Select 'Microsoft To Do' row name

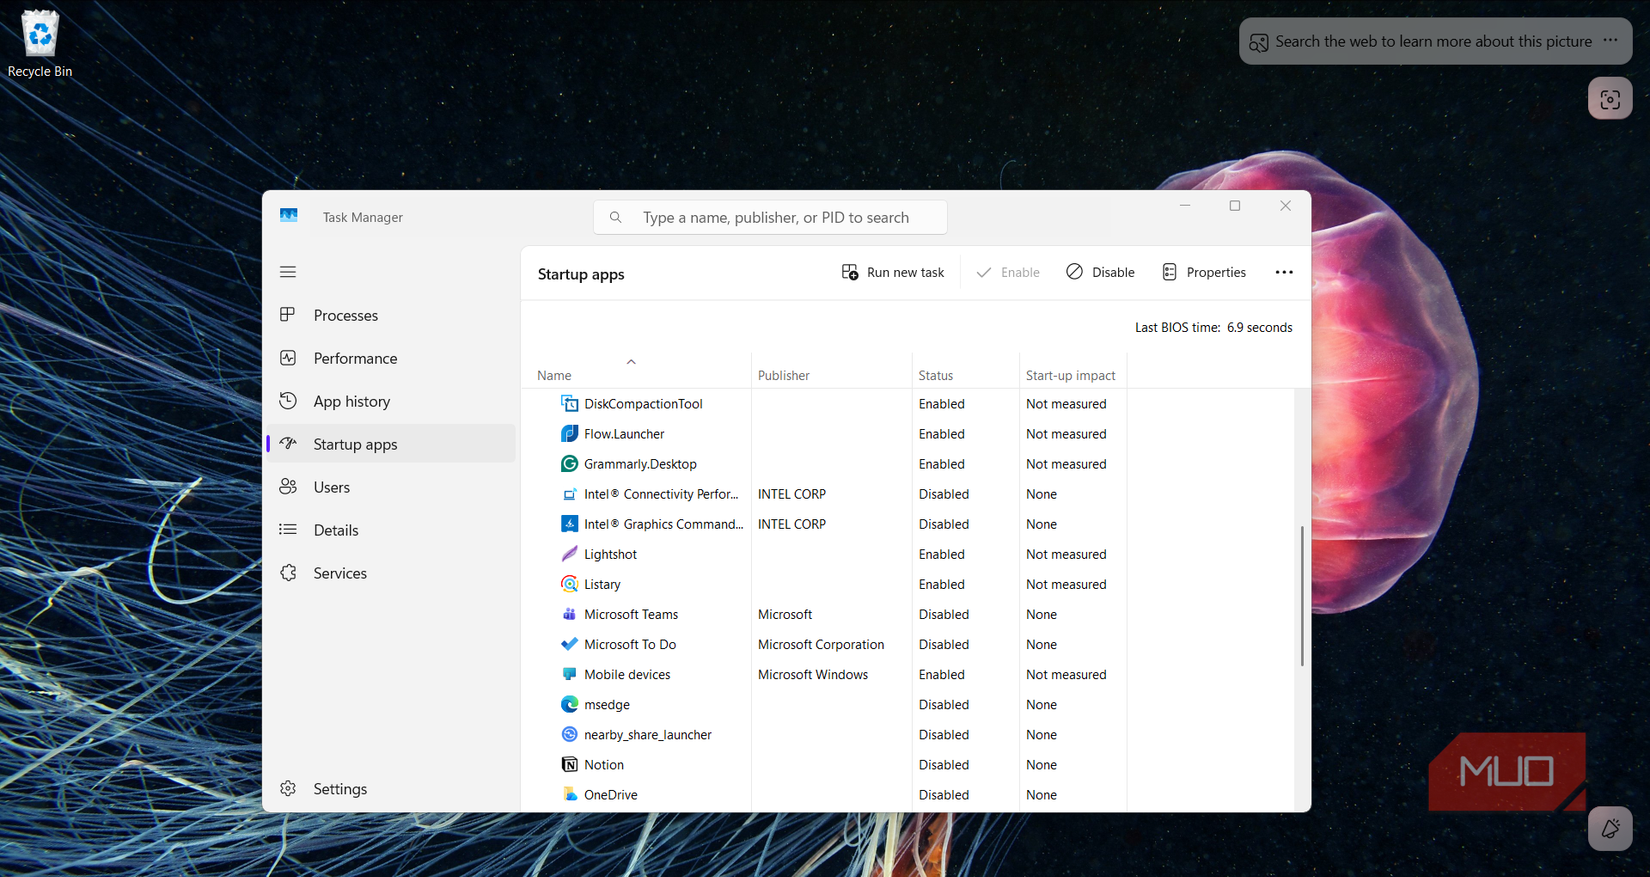(630, 644)
